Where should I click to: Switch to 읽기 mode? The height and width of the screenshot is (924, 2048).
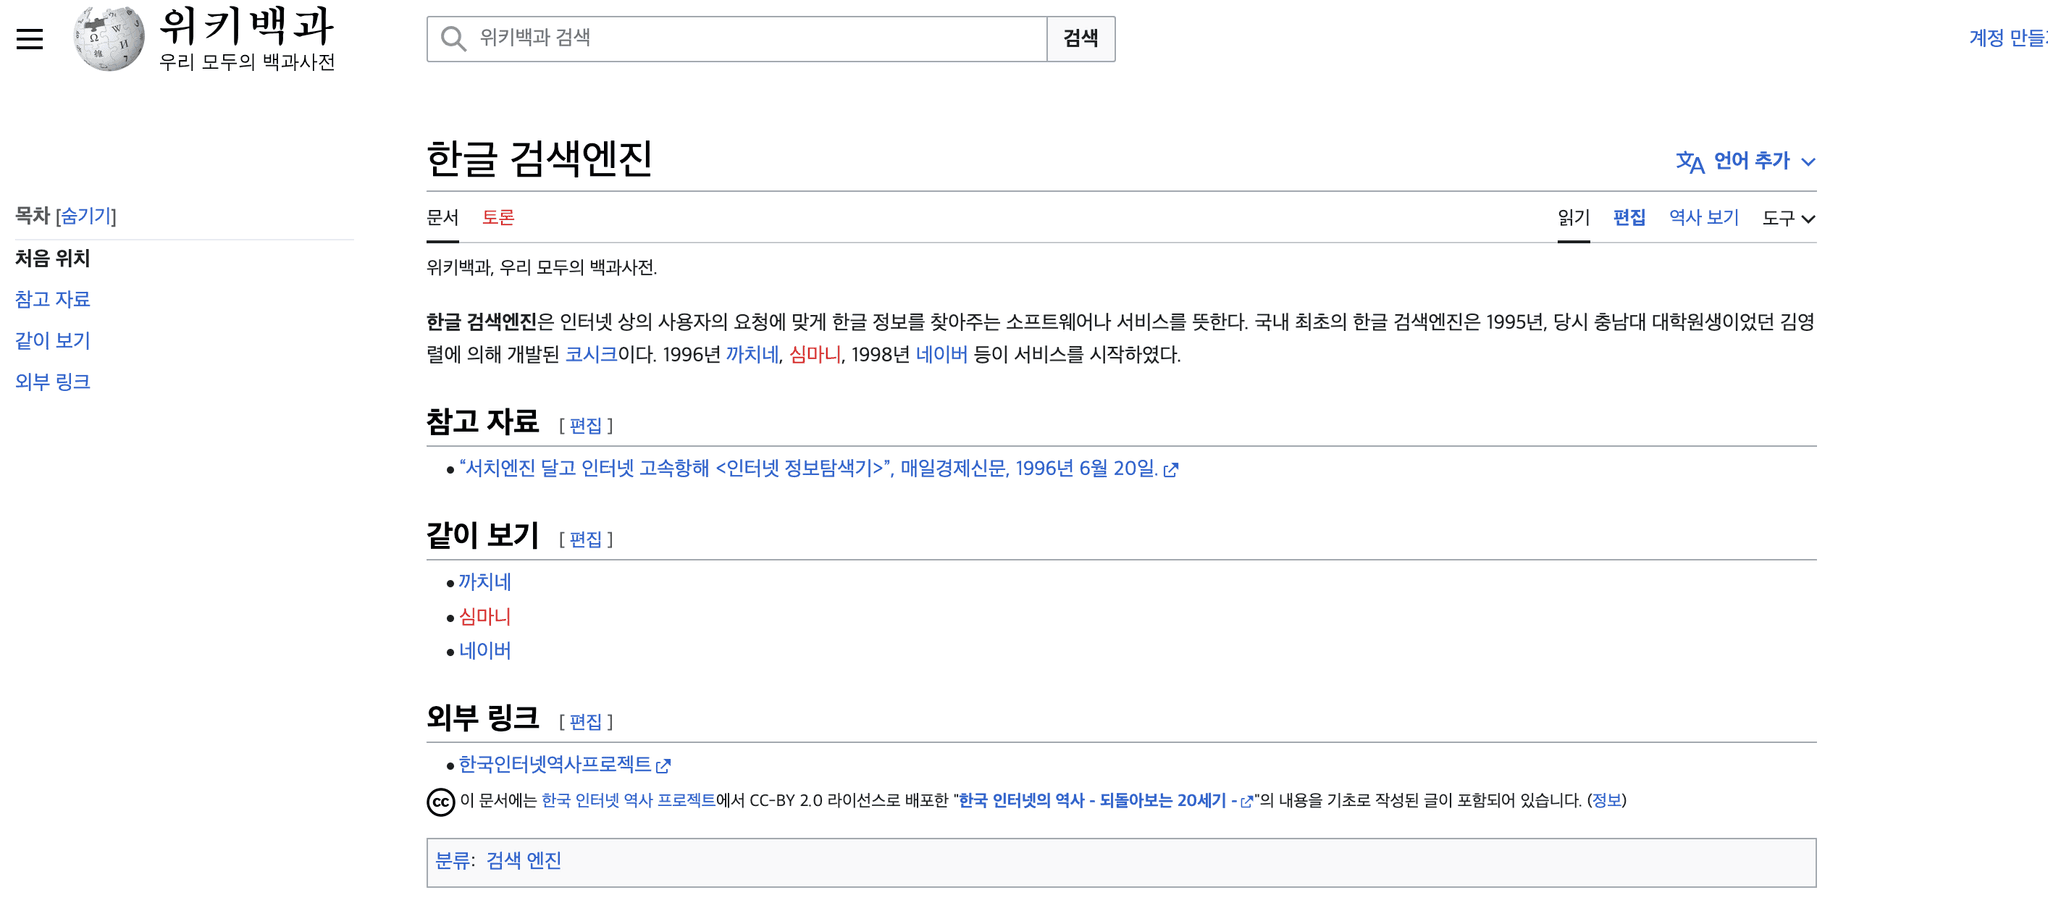tap(1574, 217)
